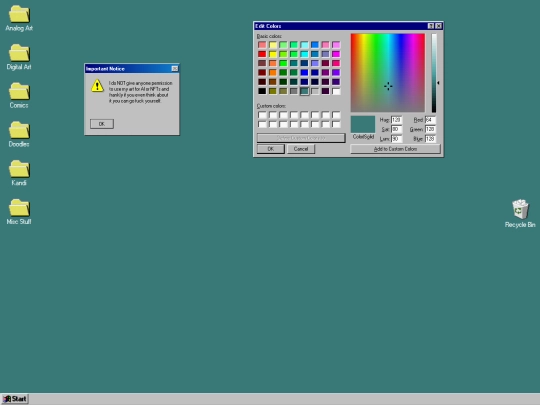The width and height of the screenshot is (540, 405).
Task: Pick the pure red basic color swatch
Action: [262, 54]
